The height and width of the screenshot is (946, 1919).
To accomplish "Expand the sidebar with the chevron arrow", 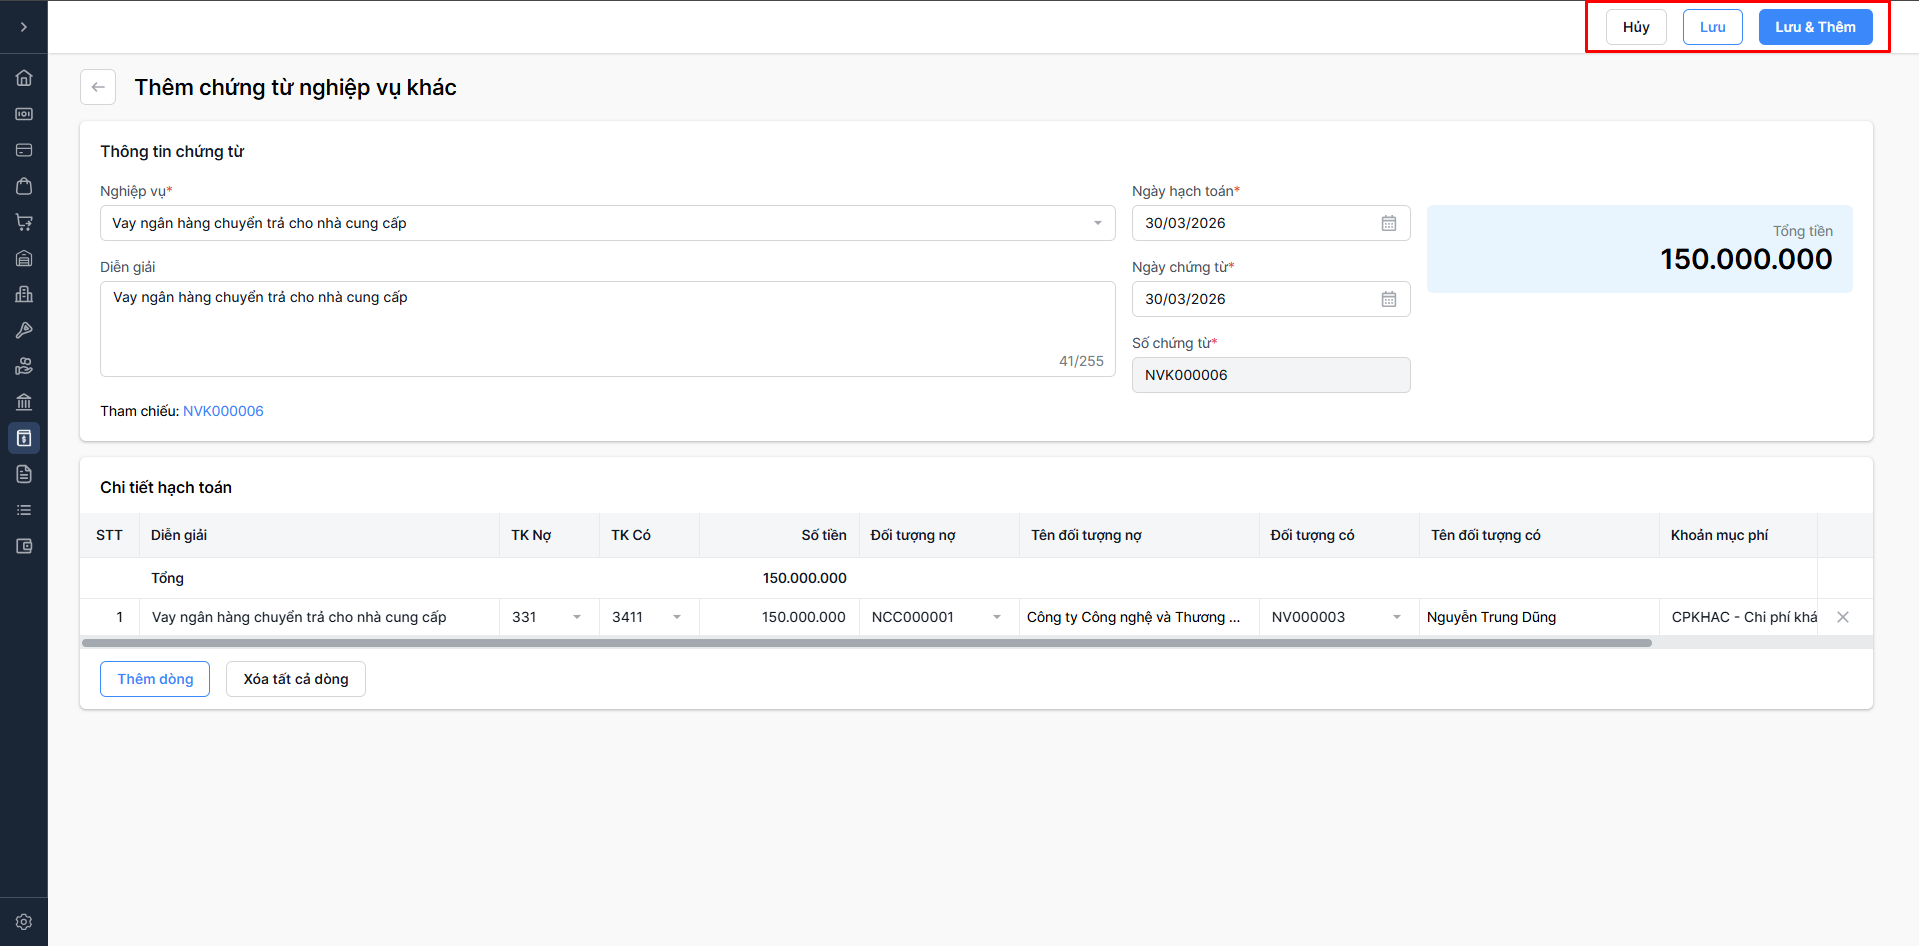I will [24, 27].
